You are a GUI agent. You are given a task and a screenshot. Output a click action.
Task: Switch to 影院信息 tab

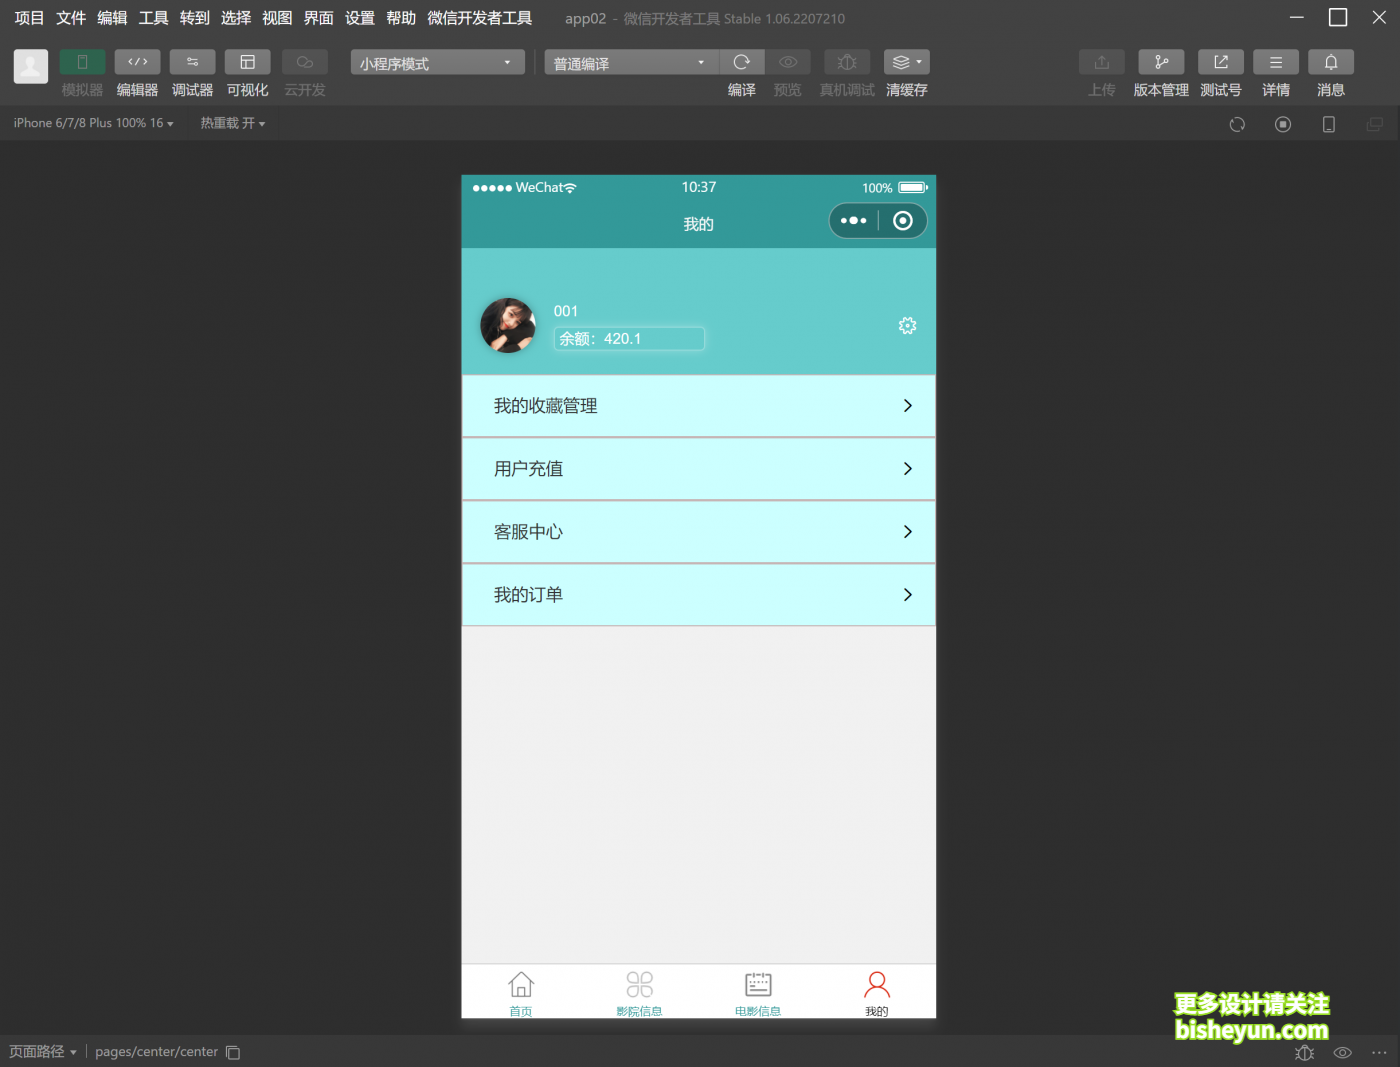click(x=639, y=993)
